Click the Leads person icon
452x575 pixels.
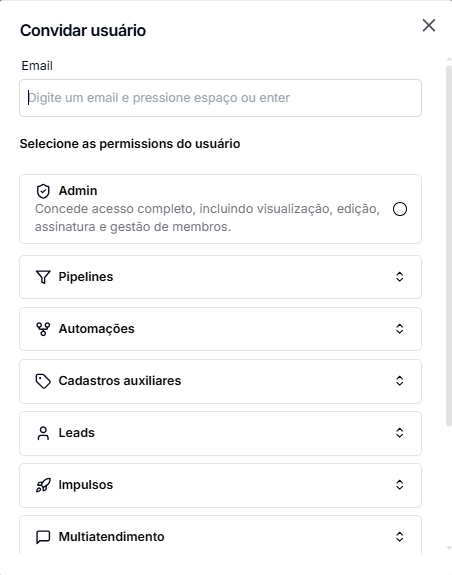(x=43, y=433)
